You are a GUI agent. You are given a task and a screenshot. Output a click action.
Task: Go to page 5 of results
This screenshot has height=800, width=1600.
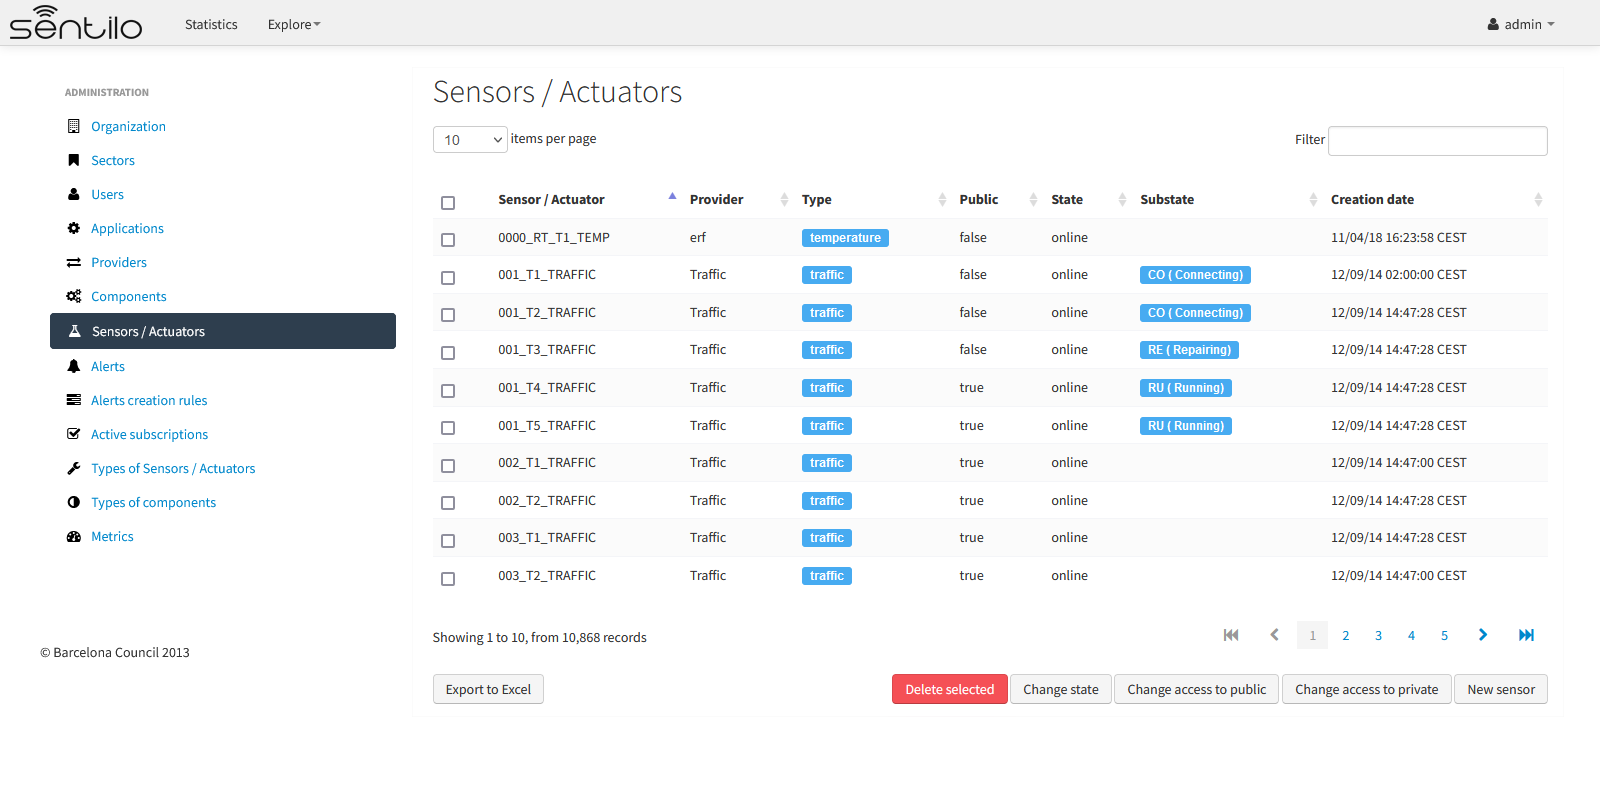(x=1444, y=635)
